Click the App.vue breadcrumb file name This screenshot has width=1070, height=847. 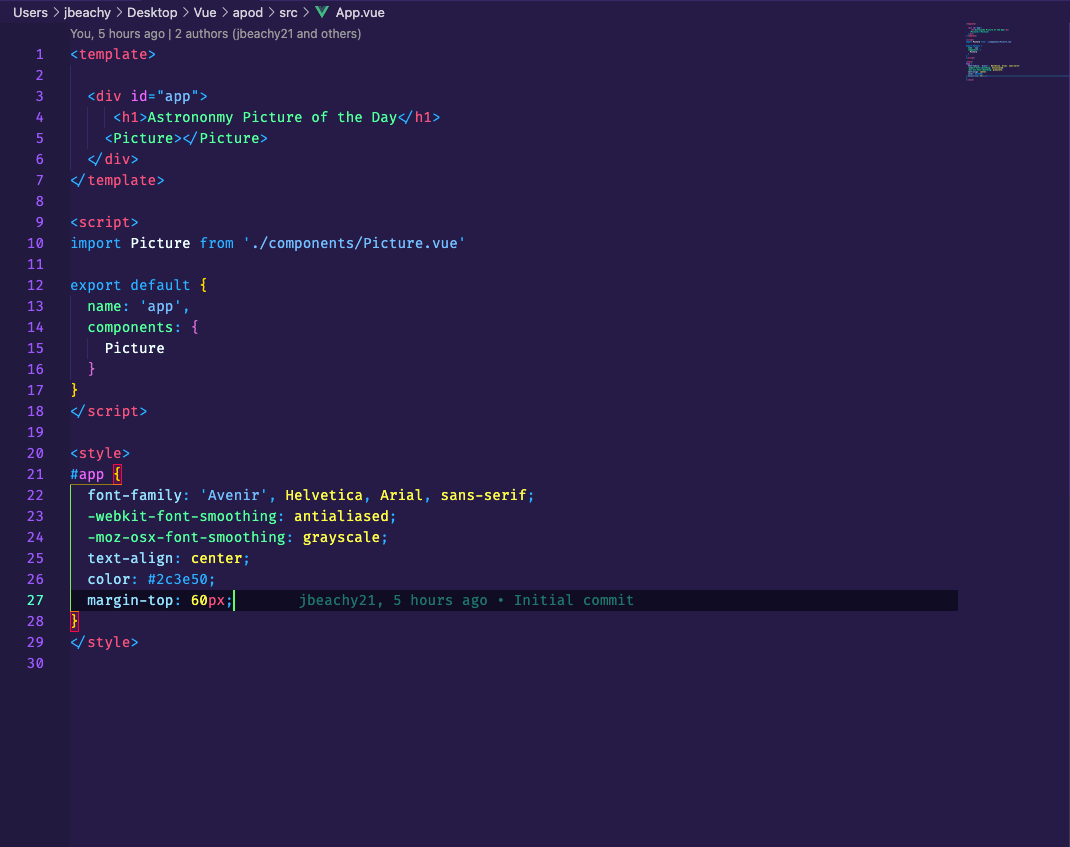point(360,12)
